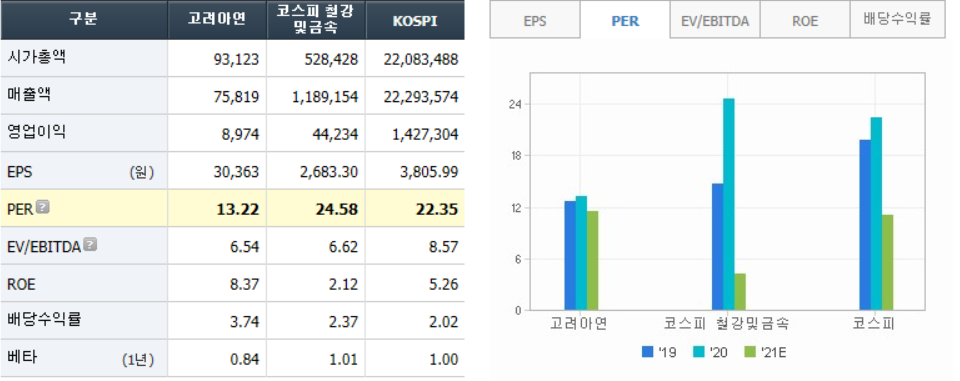Click the 2.02 dividend yield value

click(444, 322)
